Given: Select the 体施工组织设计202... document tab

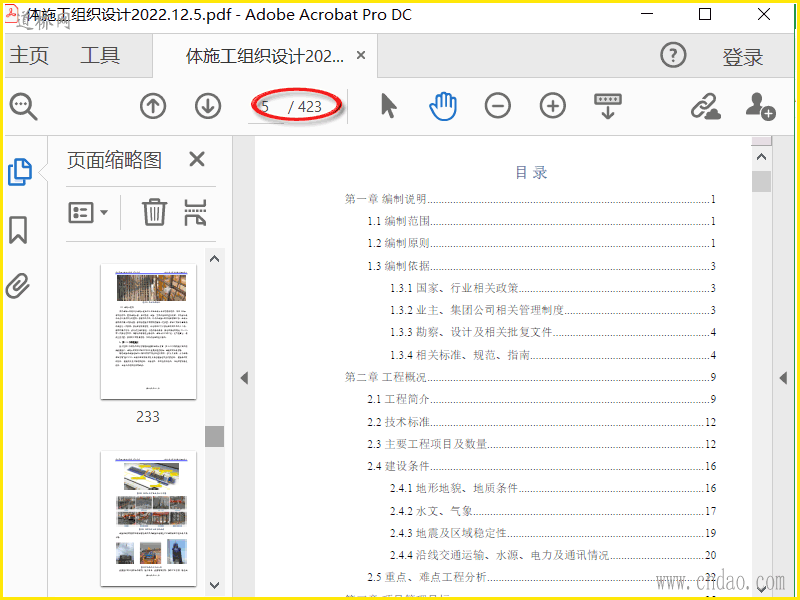Looking at the screenshot, I should (265, 56).
